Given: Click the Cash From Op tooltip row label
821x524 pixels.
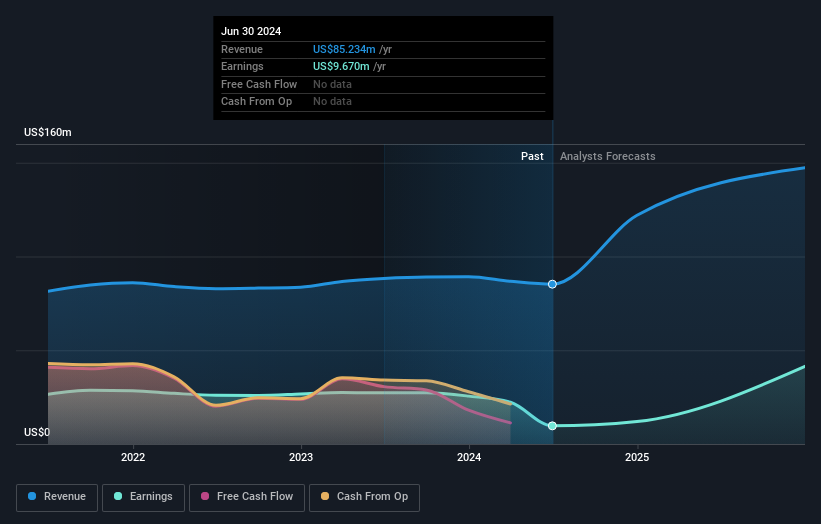Looking at the screenshot, I should [x=257, y=102].
